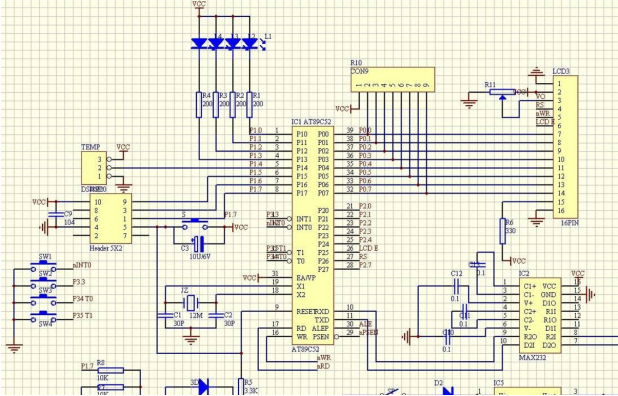Image resolution: width=618 pixels, height=396 pixels.
Task: Click the nINT0 net label by SW1
Action: [x=82, y=265]
